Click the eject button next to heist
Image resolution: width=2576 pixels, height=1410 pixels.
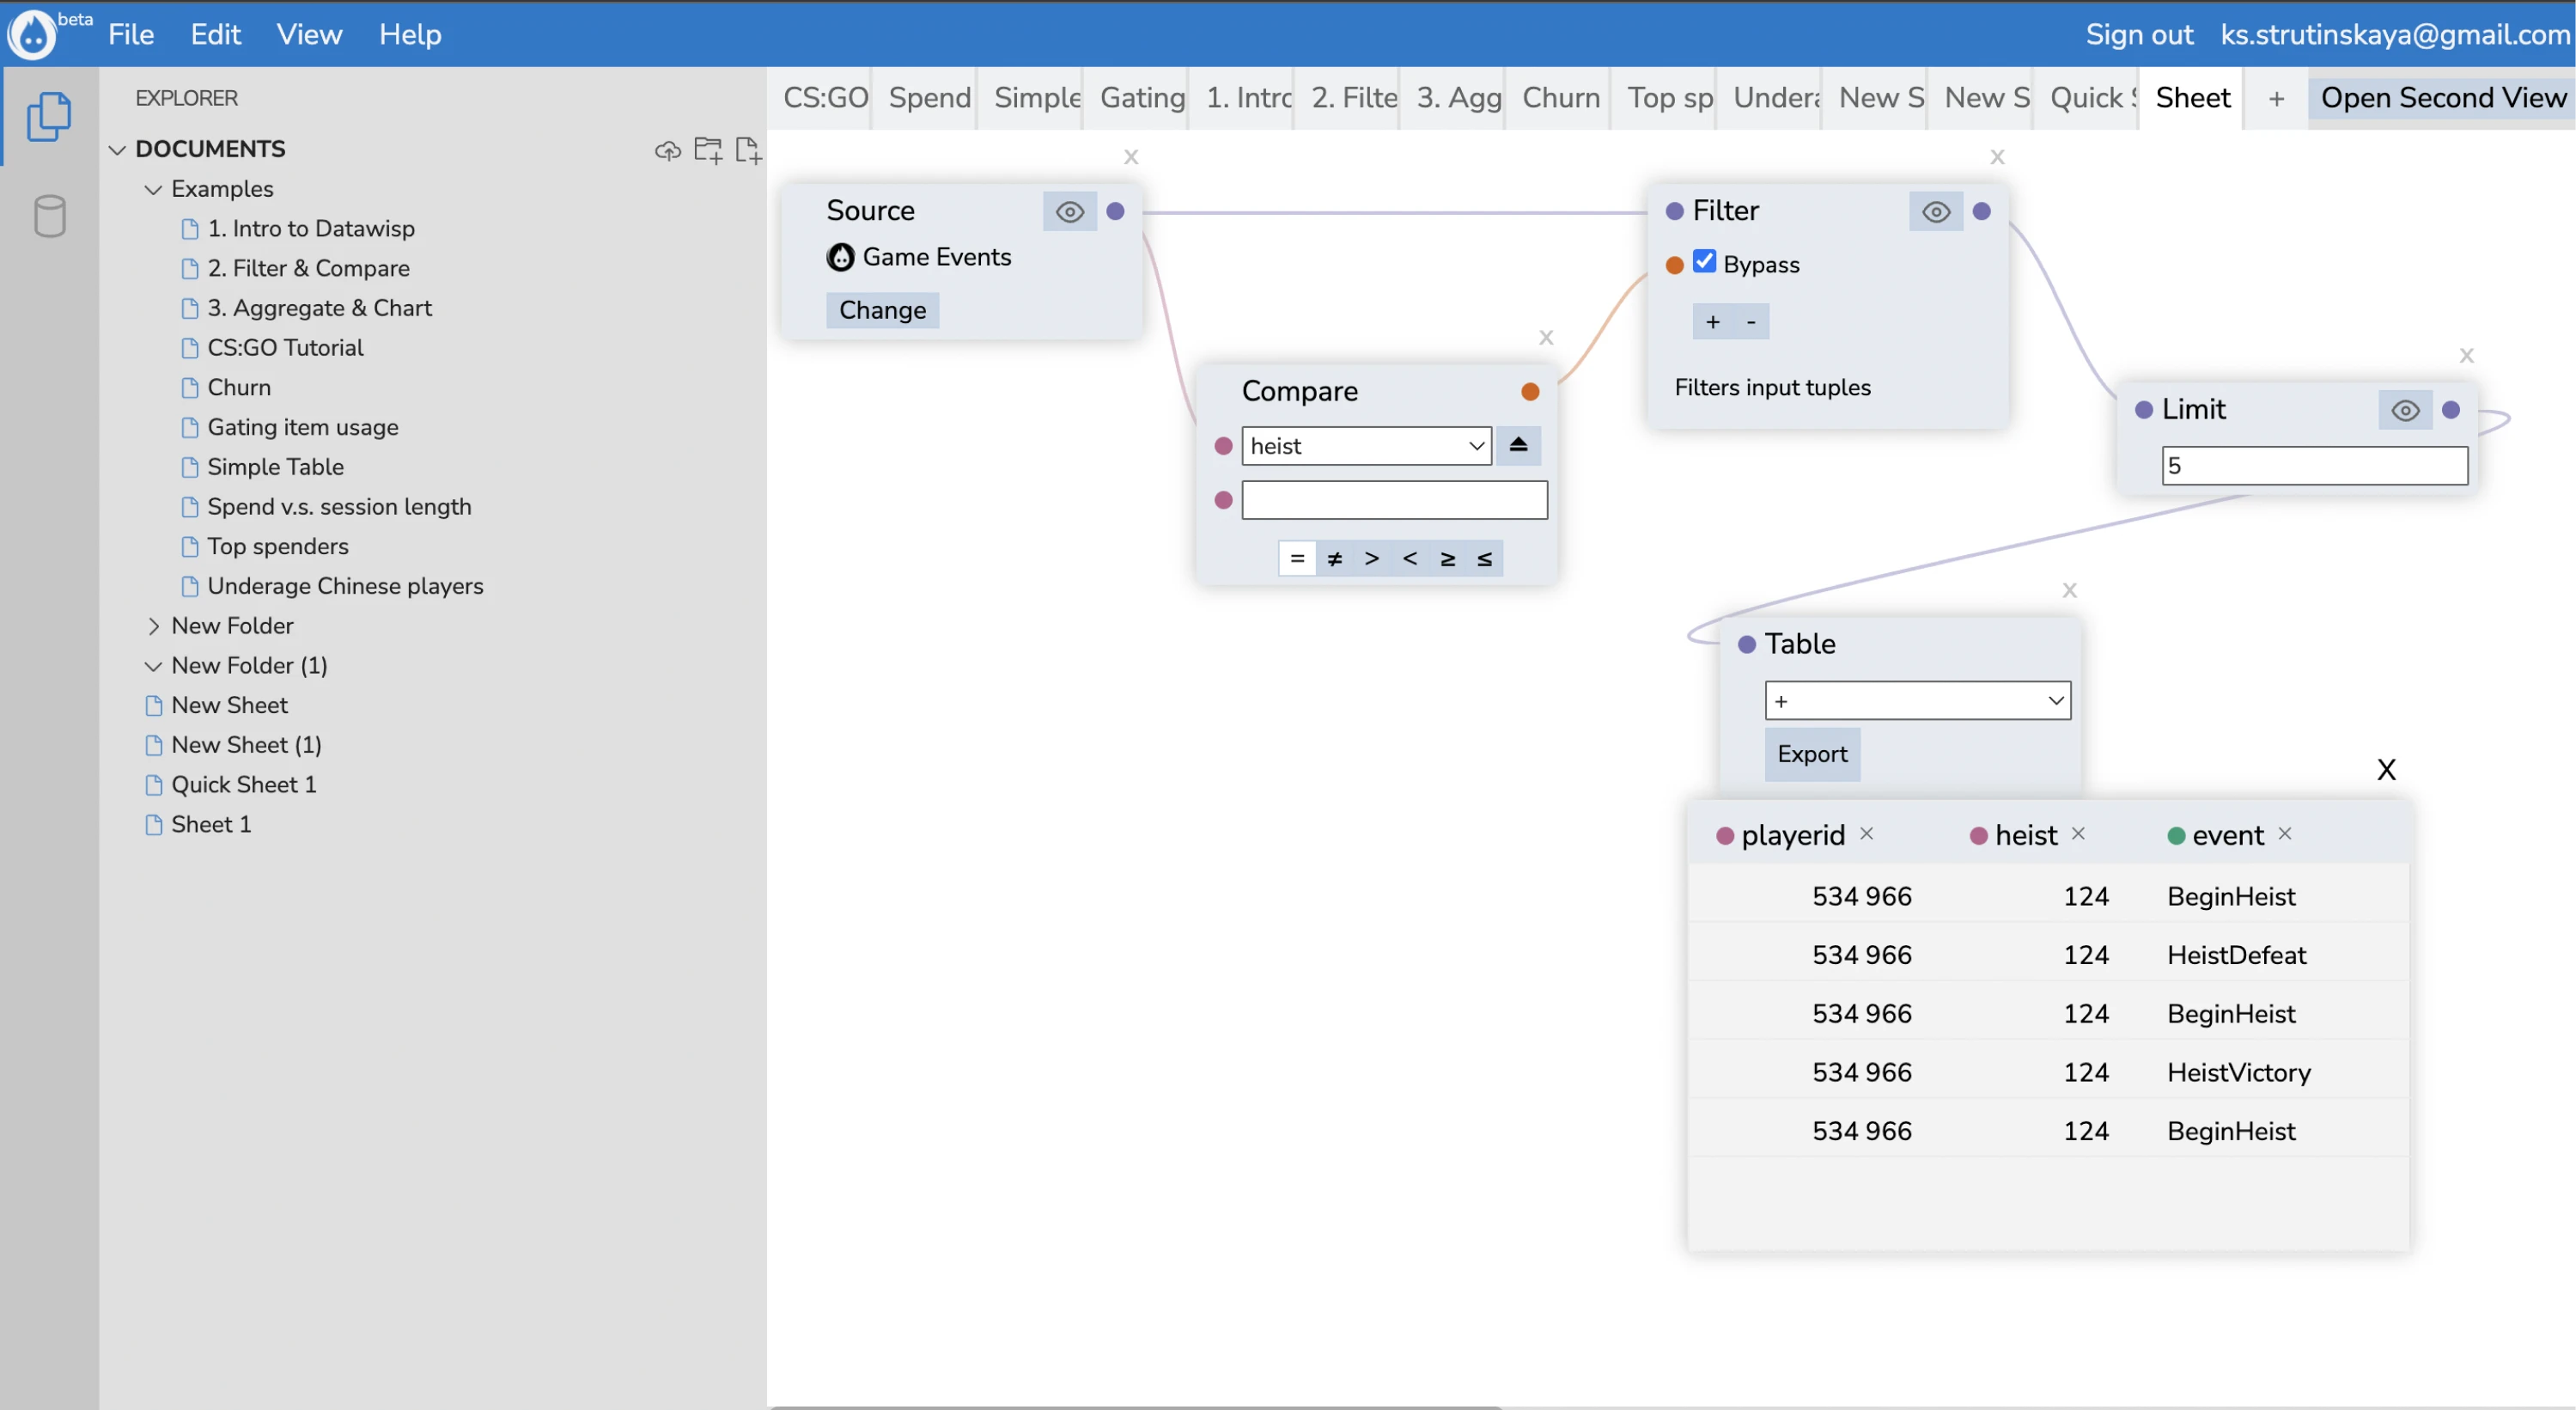[x=1517, y=445]
